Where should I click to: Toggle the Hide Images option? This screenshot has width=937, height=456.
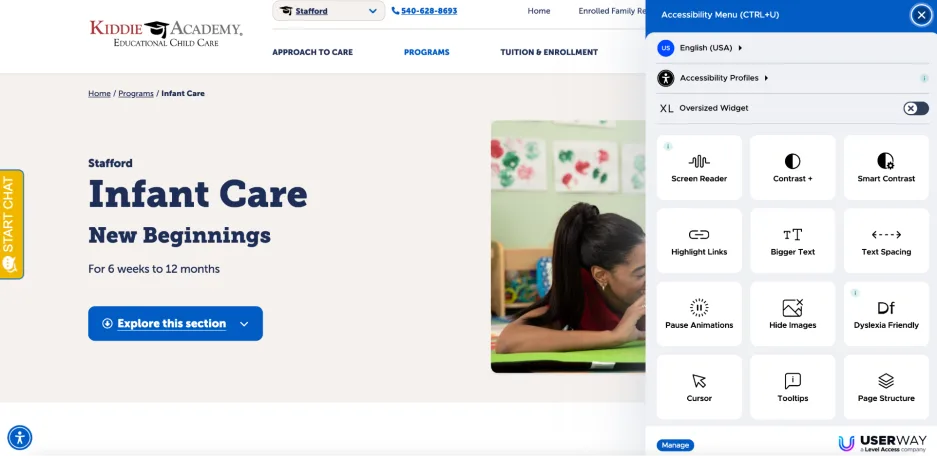coord(792,314)
